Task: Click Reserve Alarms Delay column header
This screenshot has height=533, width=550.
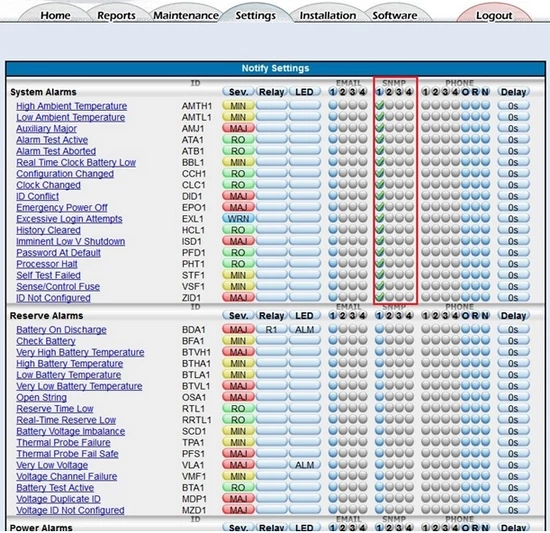Action: point(513,316)
